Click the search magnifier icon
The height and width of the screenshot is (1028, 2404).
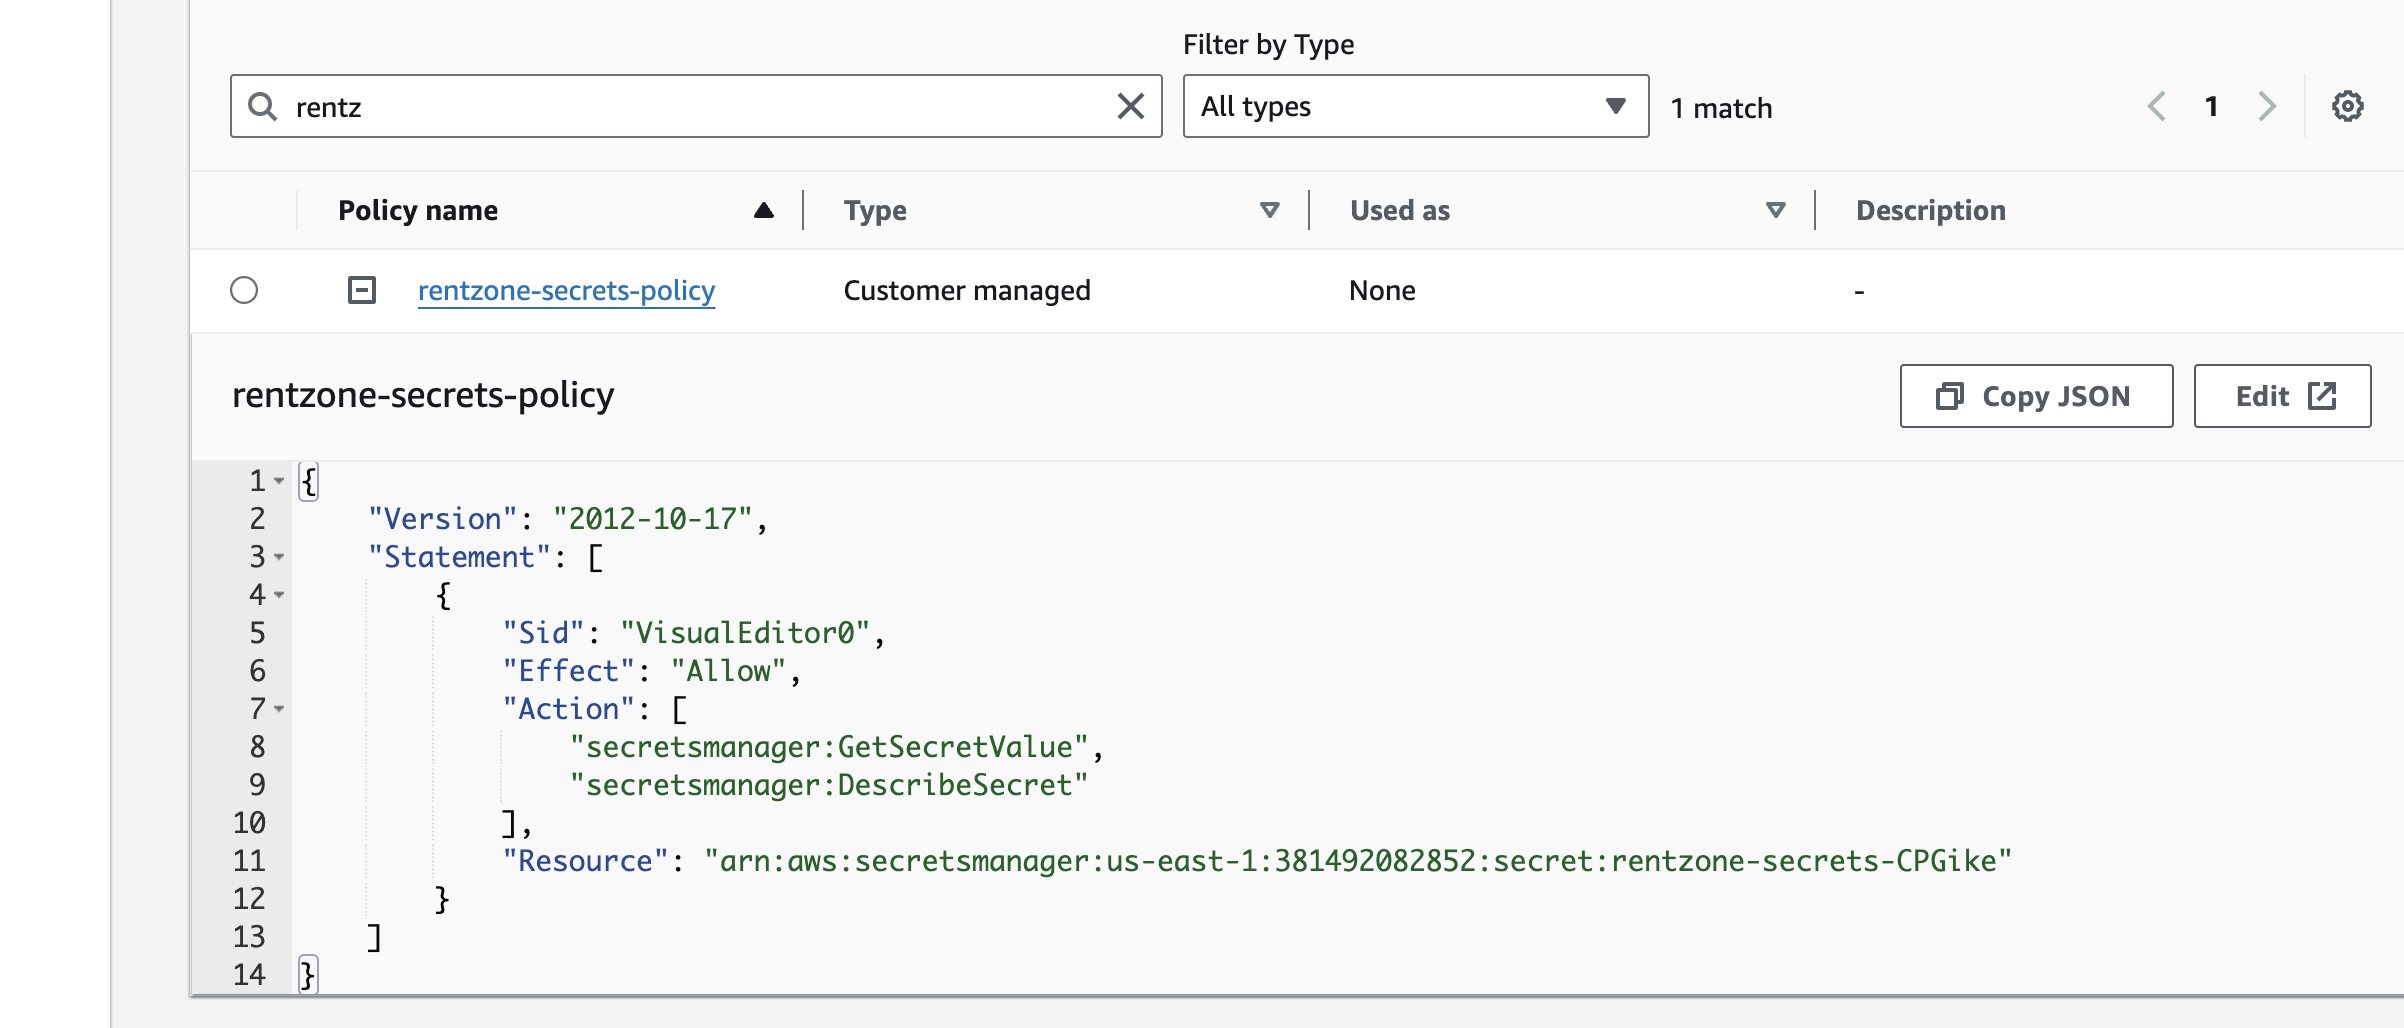[262, 106]
